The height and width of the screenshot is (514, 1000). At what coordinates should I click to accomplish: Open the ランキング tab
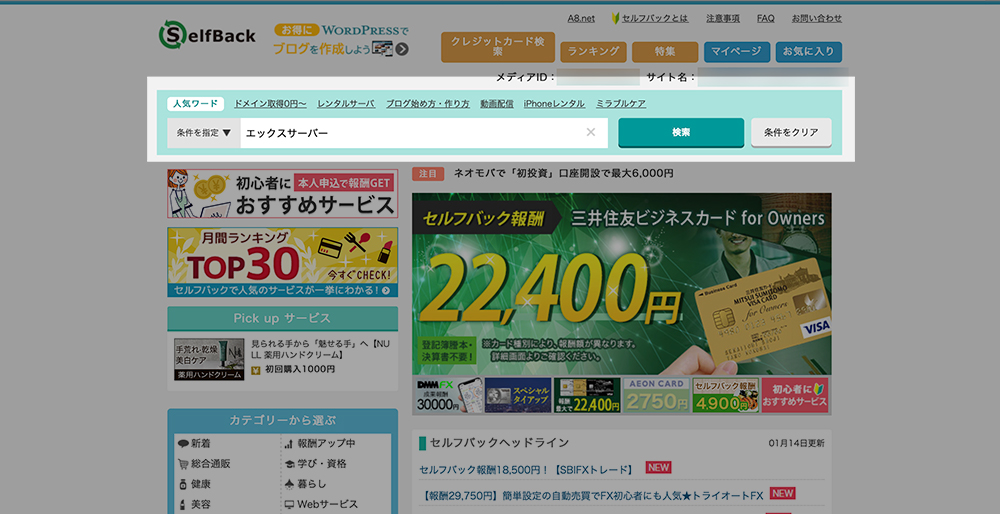pyautogui.click(x=594, y=52)
